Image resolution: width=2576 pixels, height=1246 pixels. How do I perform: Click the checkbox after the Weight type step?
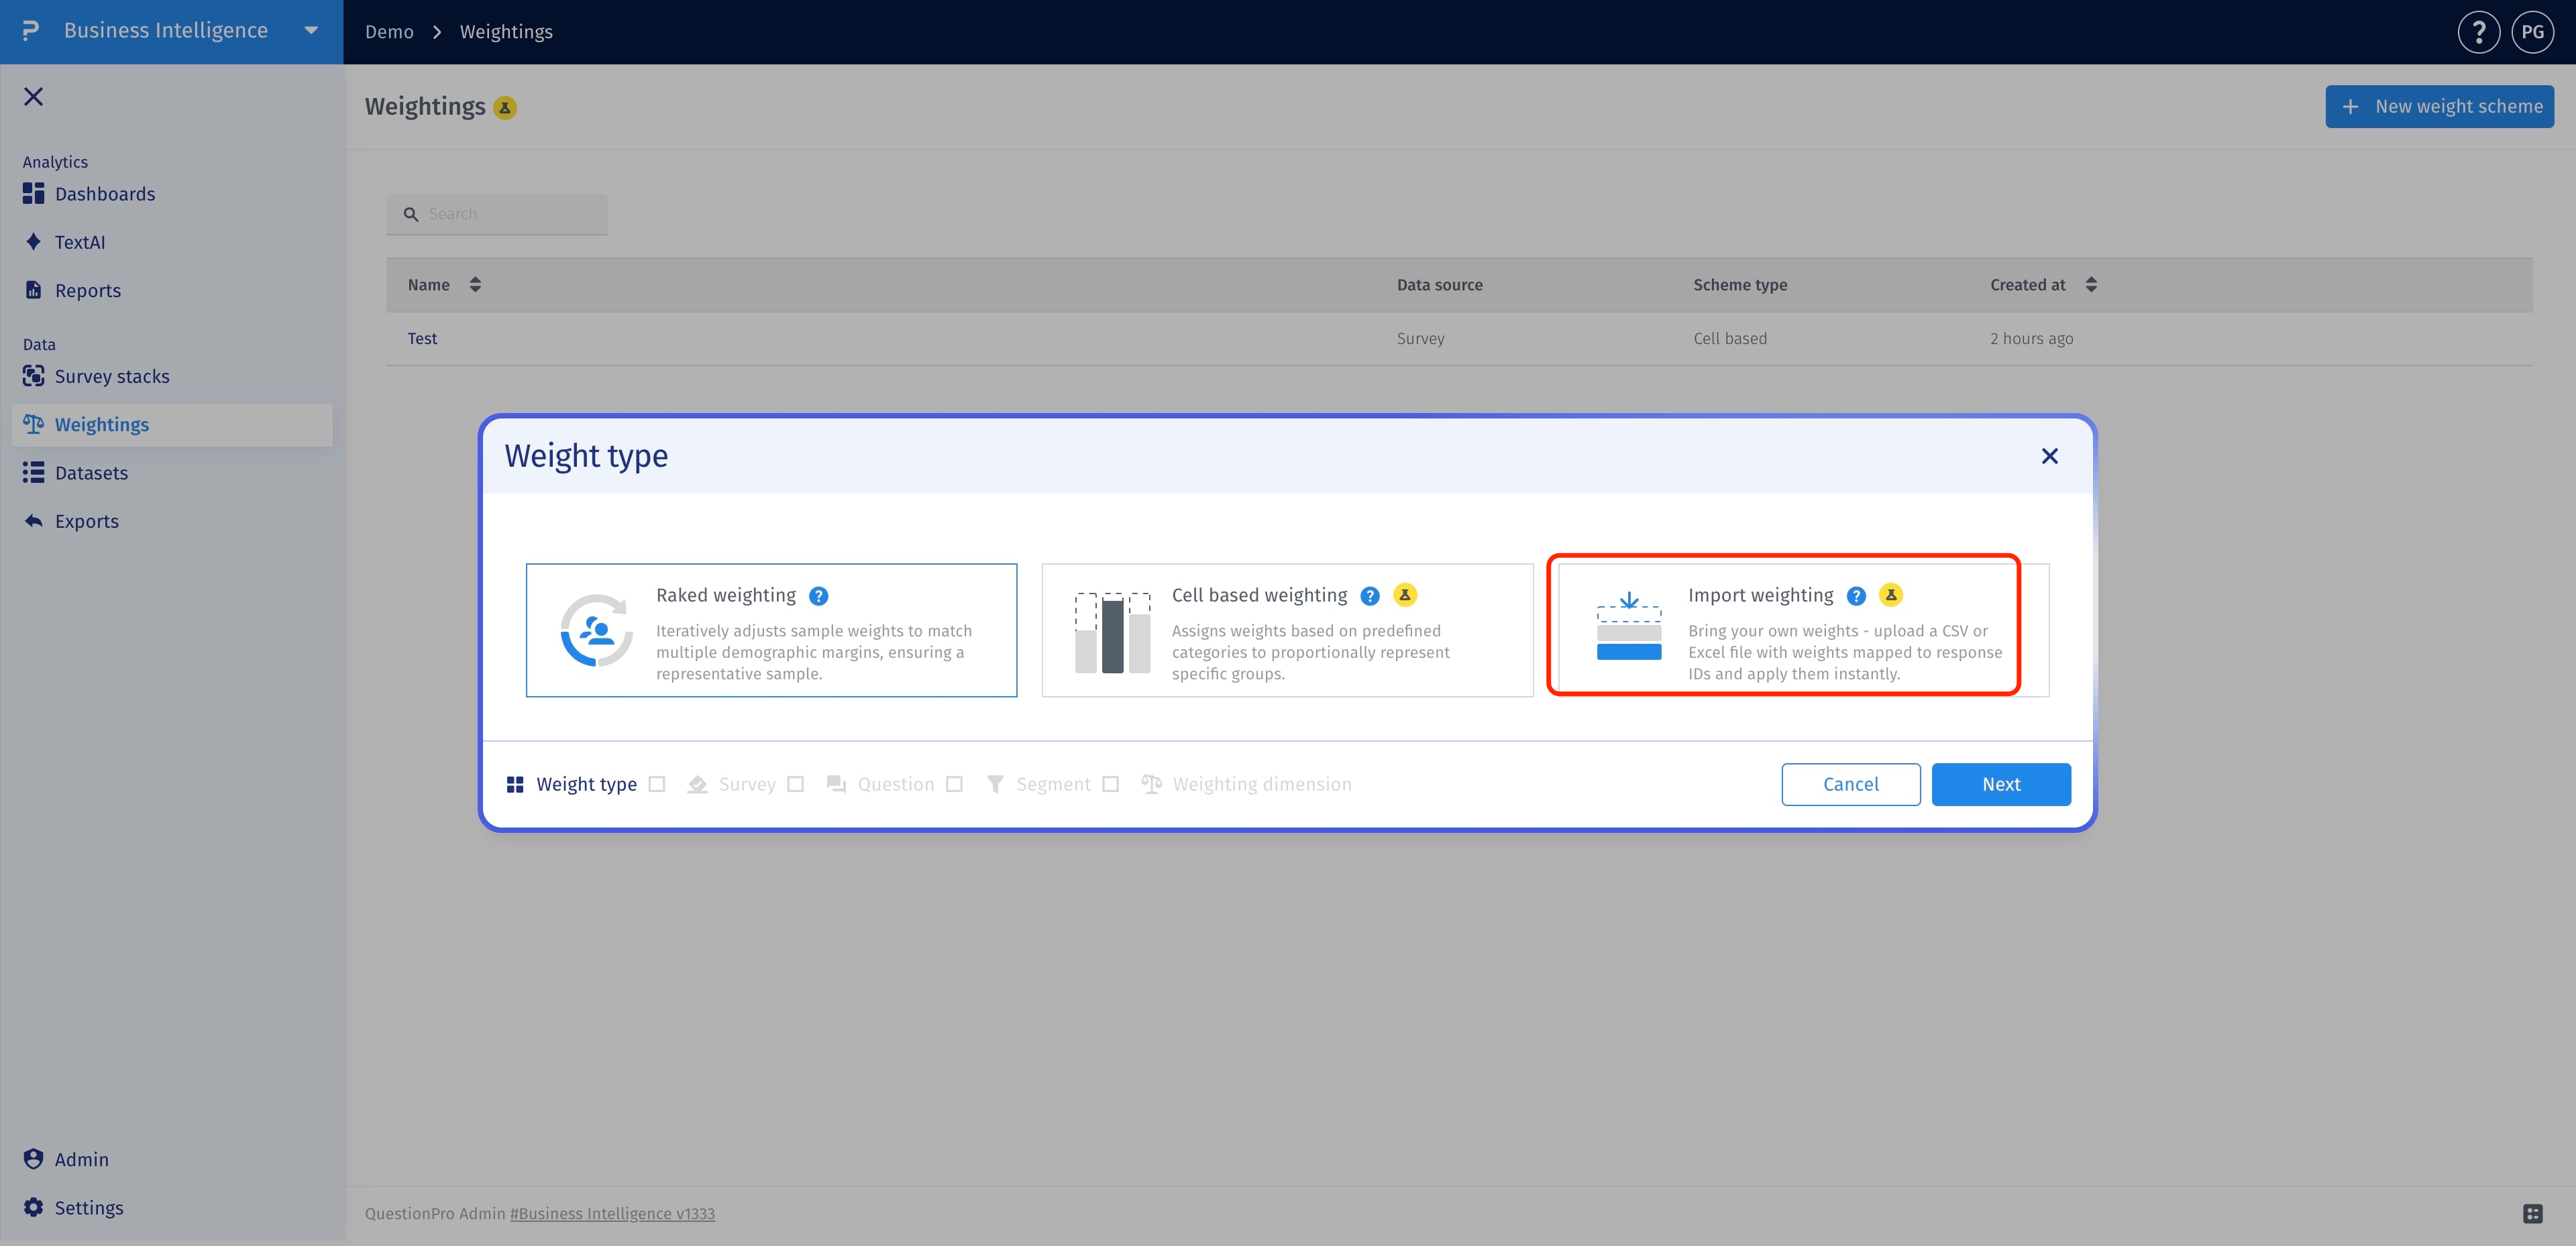click(x=657, y=784)
